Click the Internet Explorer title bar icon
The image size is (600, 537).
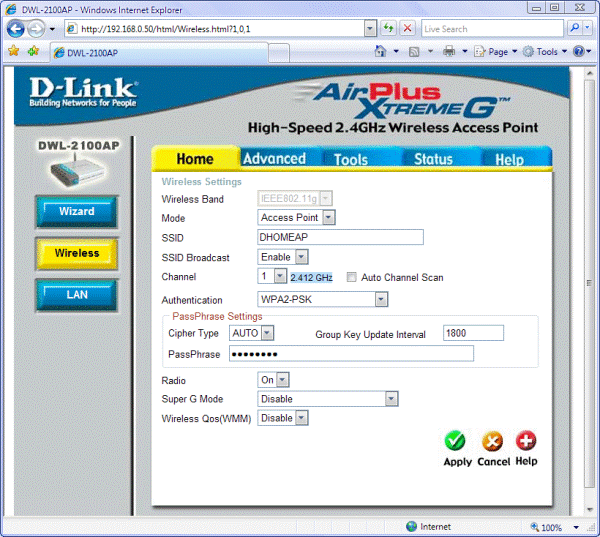[x=11, y=9]
